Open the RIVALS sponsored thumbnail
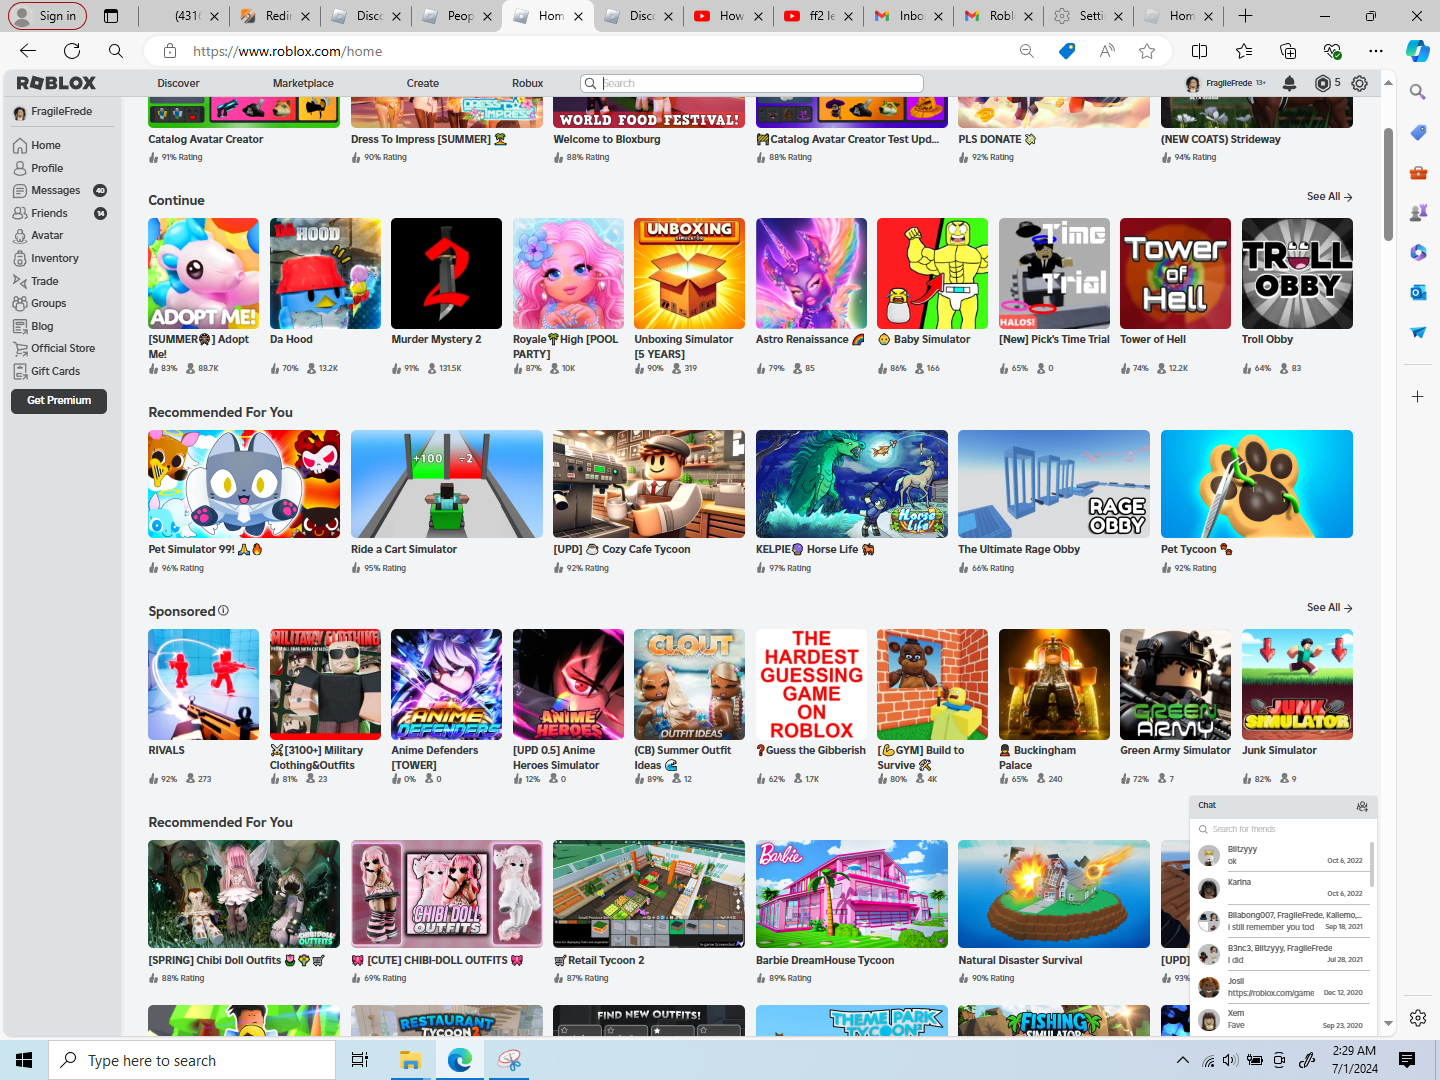This screenshot has width=1440, height=1080. (203, 684)
